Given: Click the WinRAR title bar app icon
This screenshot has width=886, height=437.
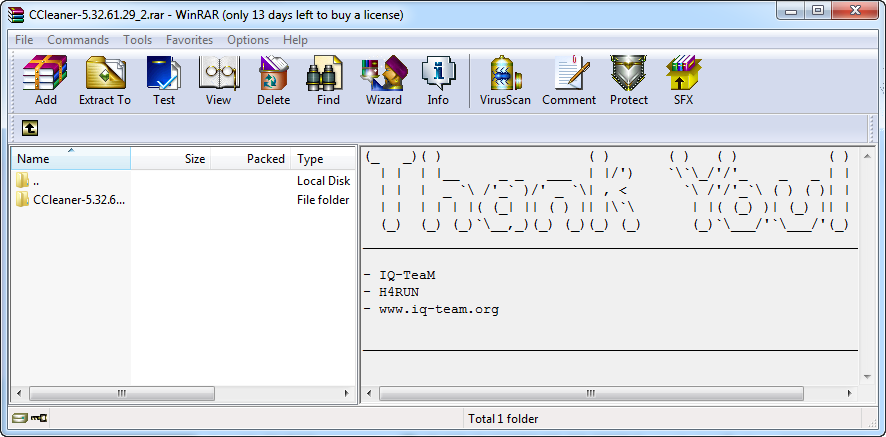Looking at the screenshot, I should [16, 14].
